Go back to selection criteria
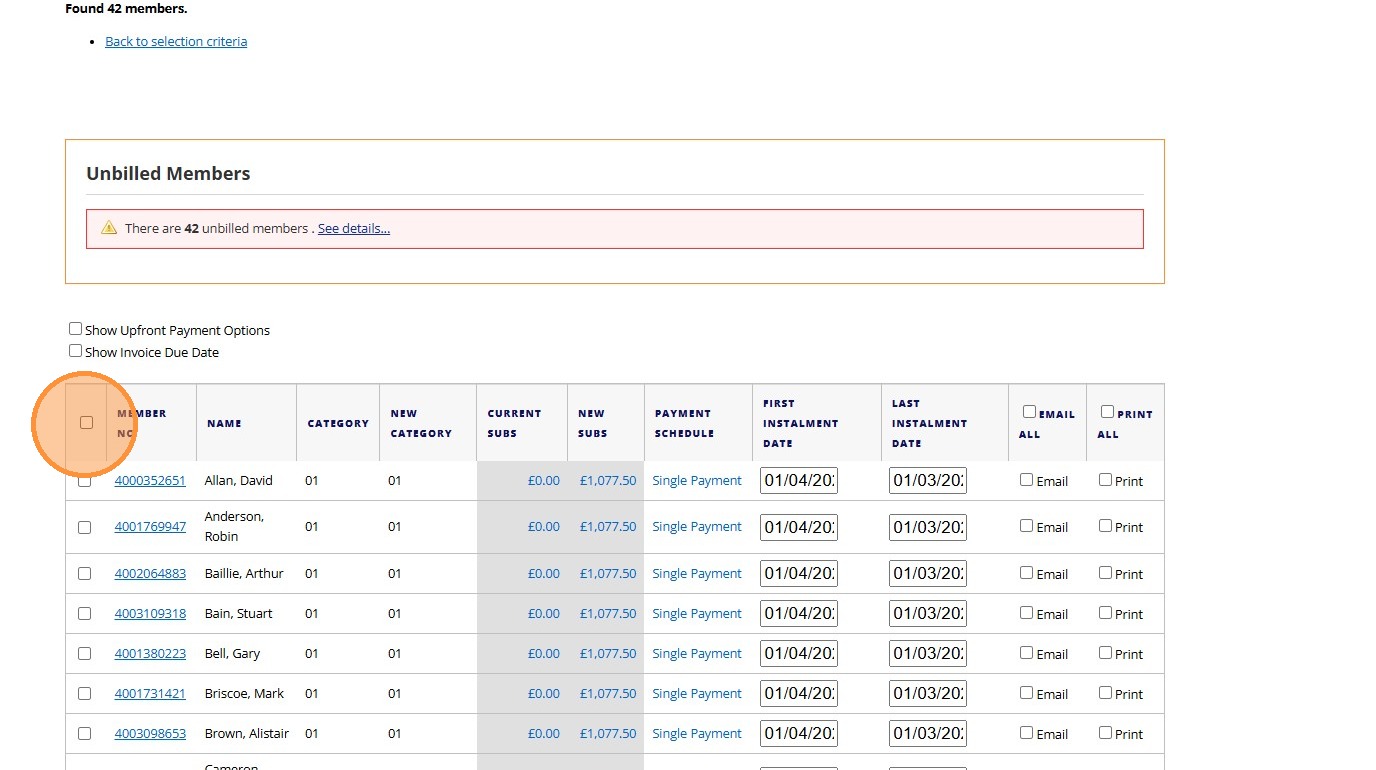This screenshot has width=1376, height=770. (176, 41)
